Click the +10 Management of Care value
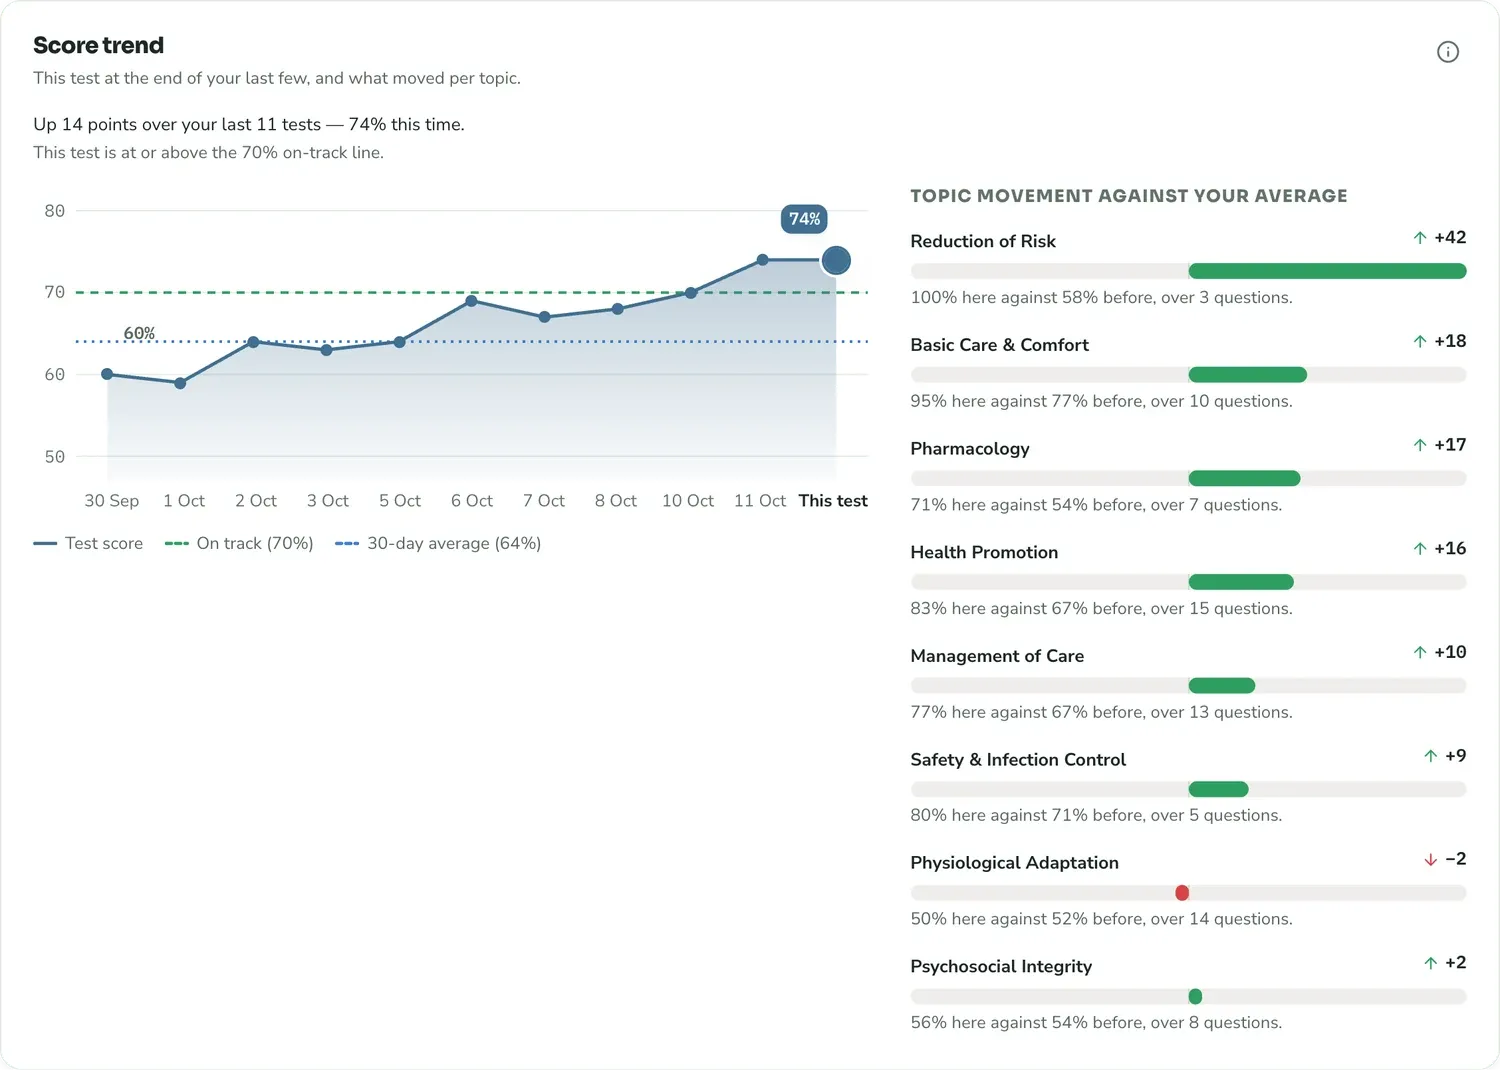The image size is (1500, 1070). [x=1450, y=652]
